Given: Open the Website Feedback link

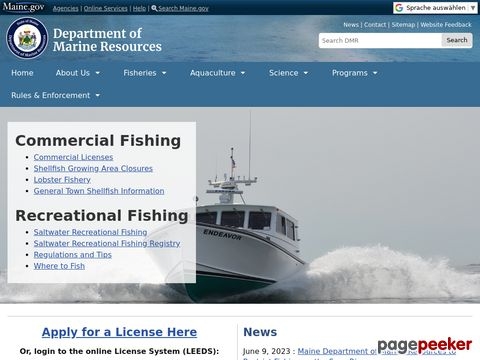Looking at the screenshot, I should pos(446,25).
